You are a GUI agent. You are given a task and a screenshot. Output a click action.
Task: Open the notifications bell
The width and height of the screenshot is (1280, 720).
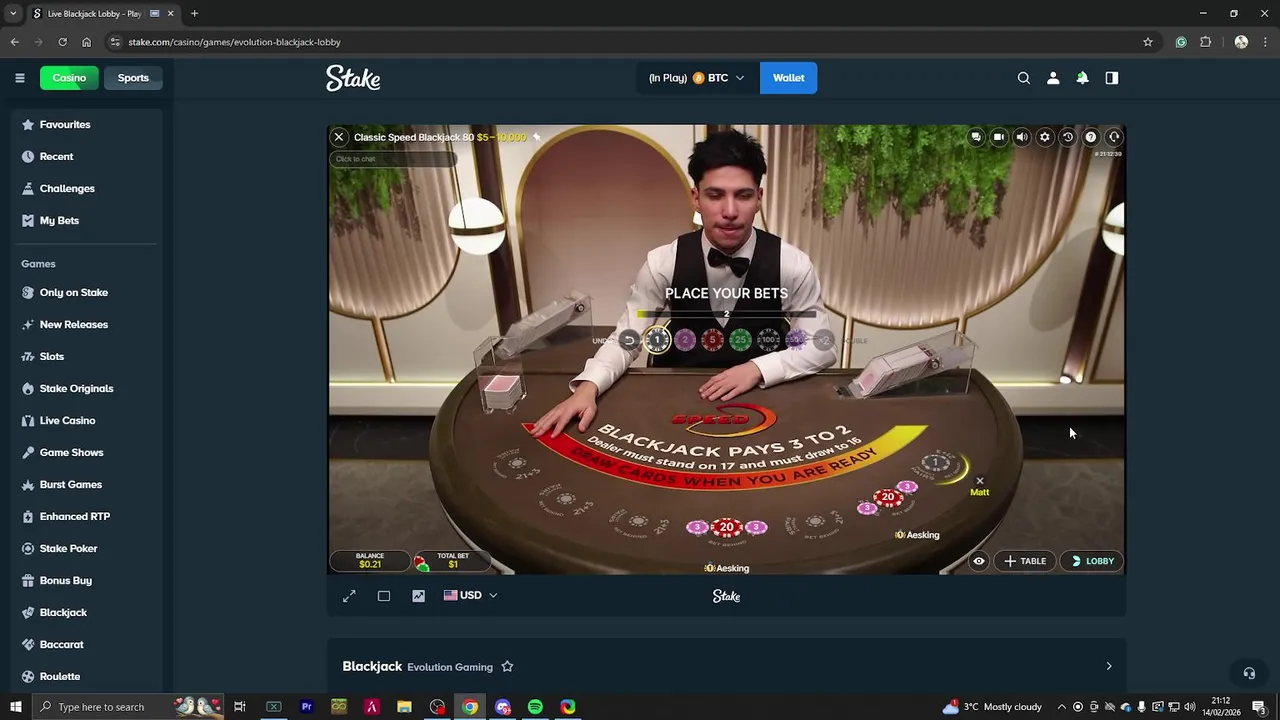pyautogui.click(x=1082, y=78)
